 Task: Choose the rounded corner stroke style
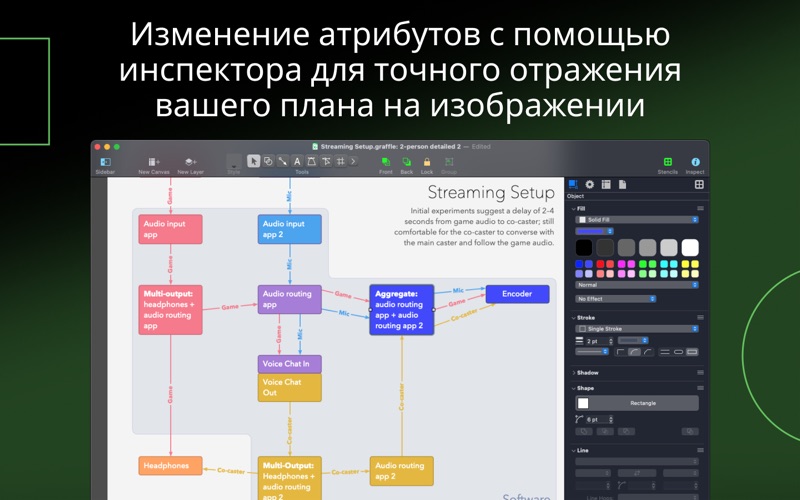[x=634, y=352]
